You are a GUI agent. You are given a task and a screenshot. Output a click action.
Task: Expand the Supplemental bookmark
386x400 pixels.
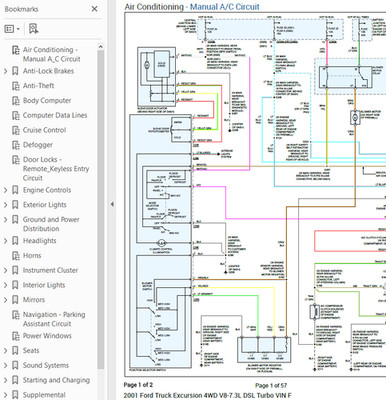click(5, 395)
